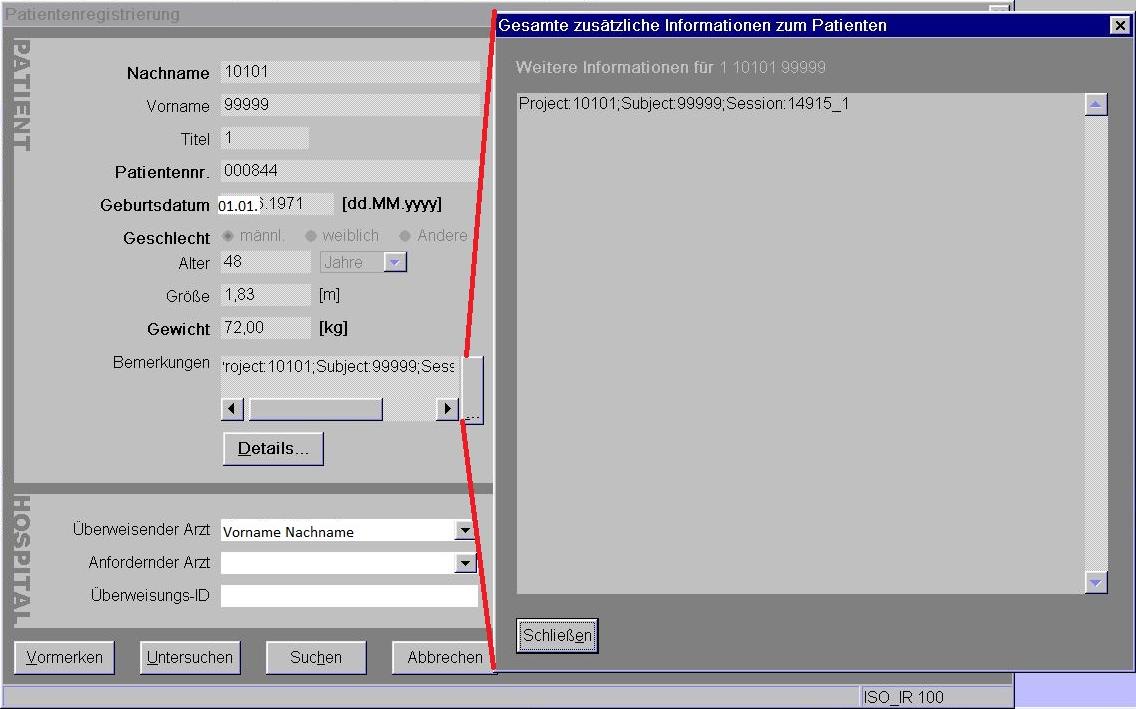Expand the Überweisender Arzt dropdown

(464, 531)
